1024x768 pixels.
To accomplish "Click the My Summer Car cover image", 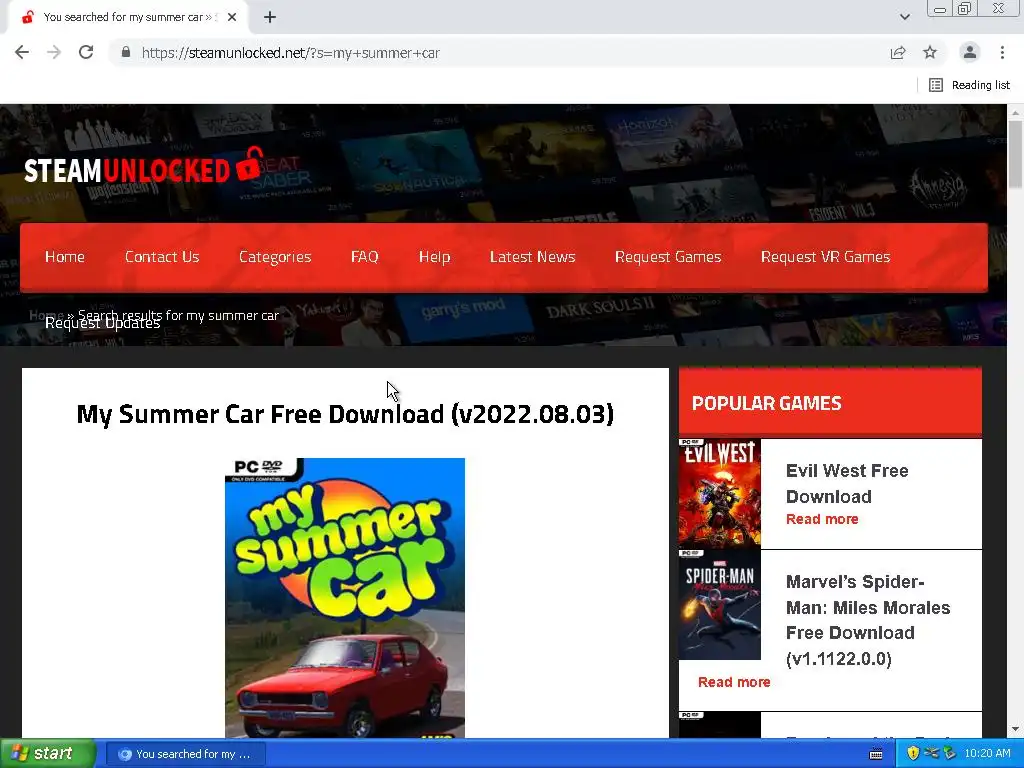I will point(345,598).
